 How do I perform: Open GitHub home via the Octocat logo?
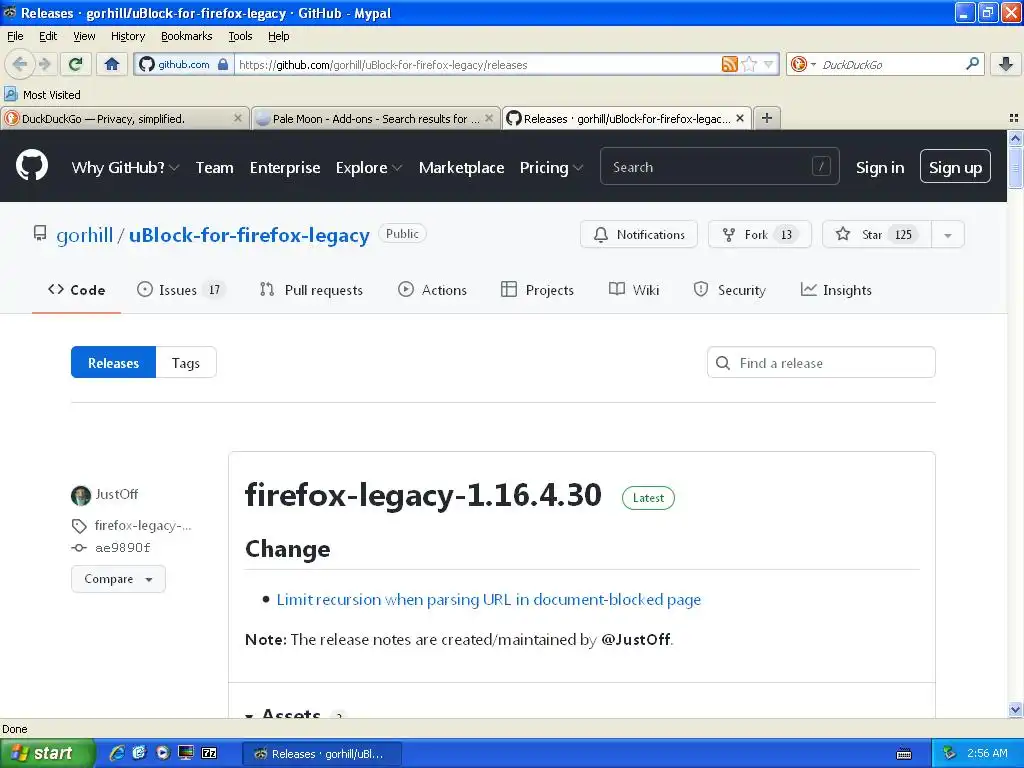click(32, 166)
